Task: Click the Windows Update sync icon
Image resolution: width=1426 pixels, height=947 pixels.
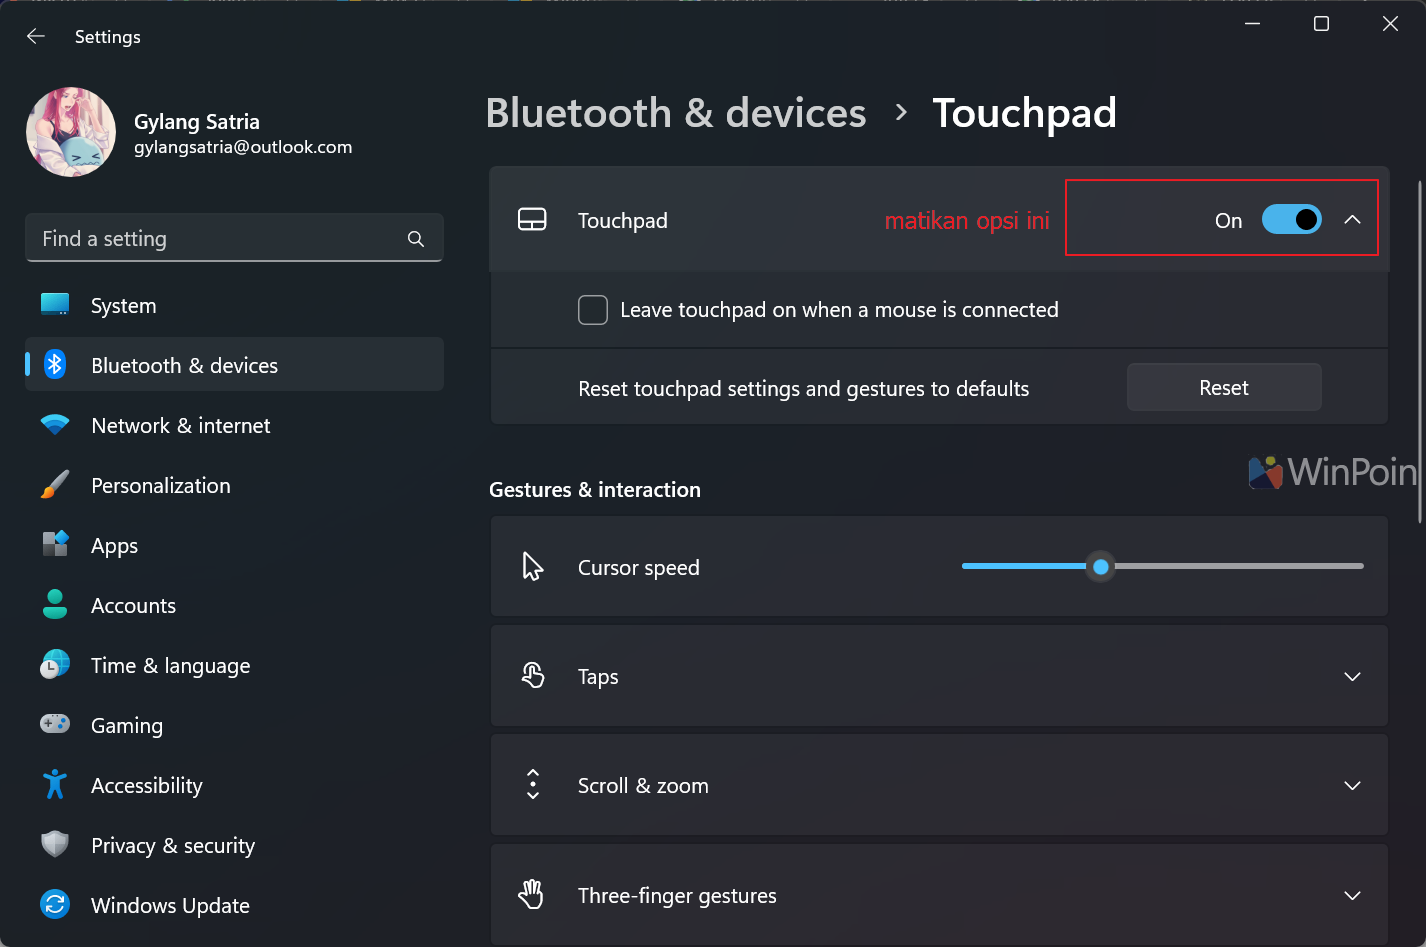Action: pos(55,905)
